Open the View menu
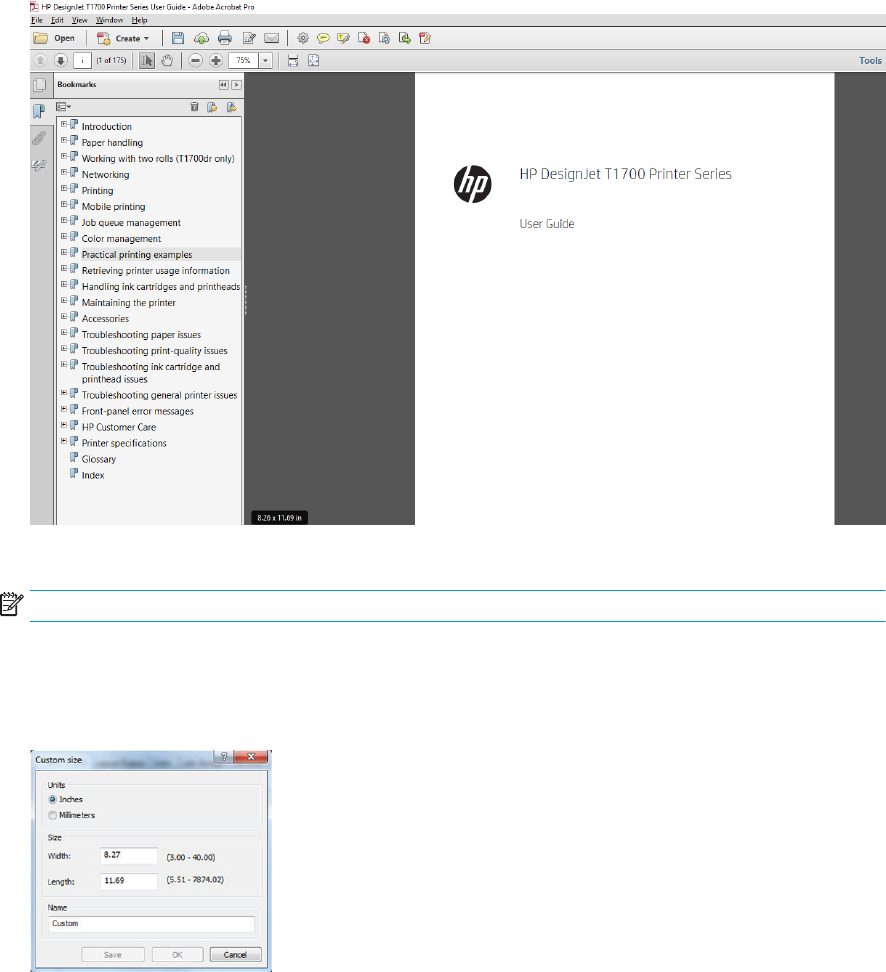This screenshot has height=972, width=886. click(79, 20)
